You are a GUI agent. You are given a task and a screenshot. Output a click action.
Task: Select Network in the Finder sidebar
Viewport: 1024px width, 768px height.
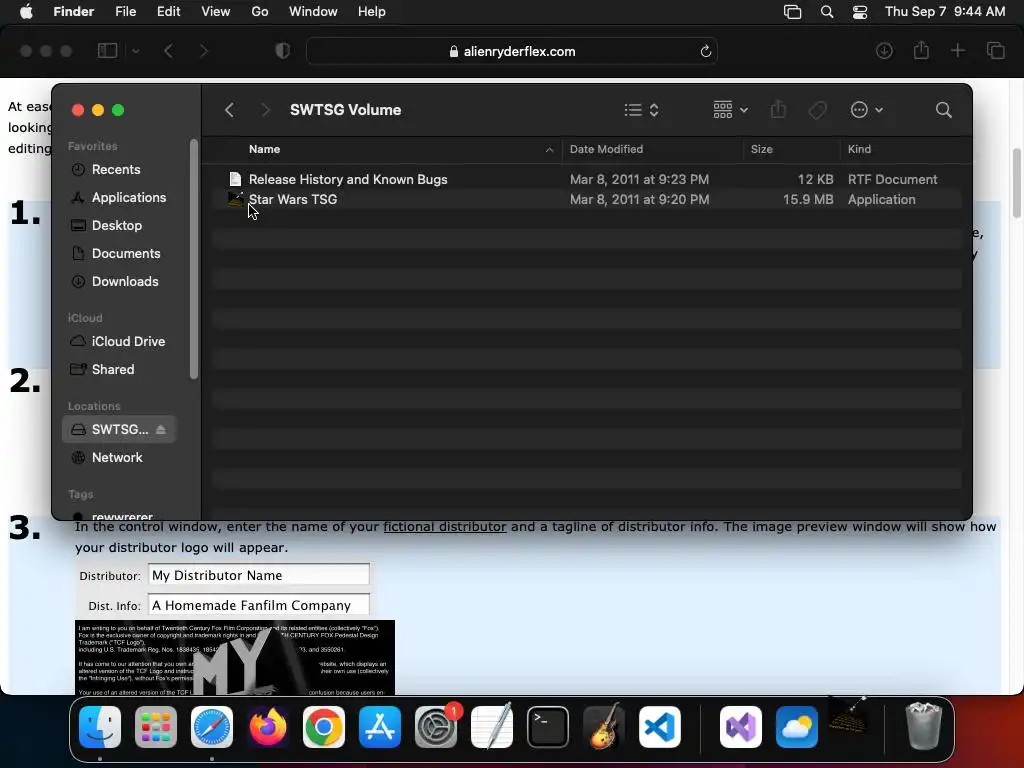[x=120, y=457]
